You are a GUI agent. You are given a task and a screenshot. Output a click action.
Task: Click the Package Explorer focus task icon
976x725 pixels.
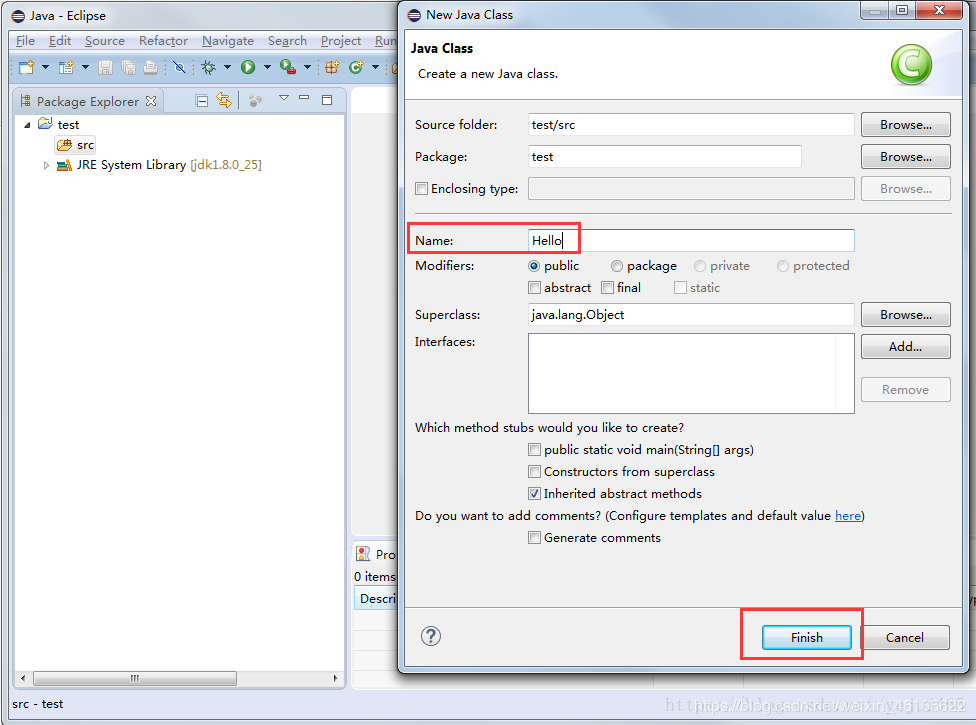pyautogui.click(x=255, y=100)
